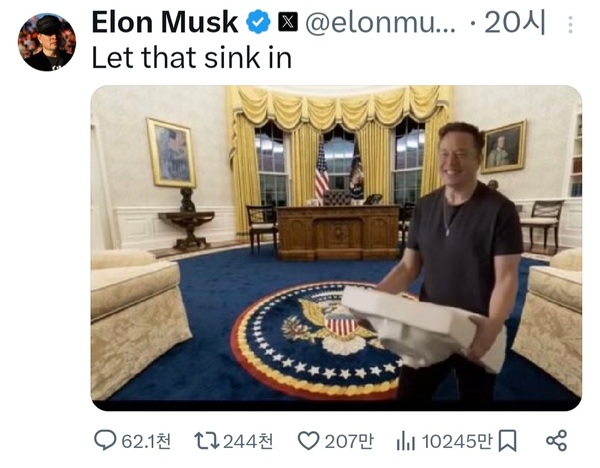
Task: Click the 62.1천 reply count
Action: click(146, 441)
